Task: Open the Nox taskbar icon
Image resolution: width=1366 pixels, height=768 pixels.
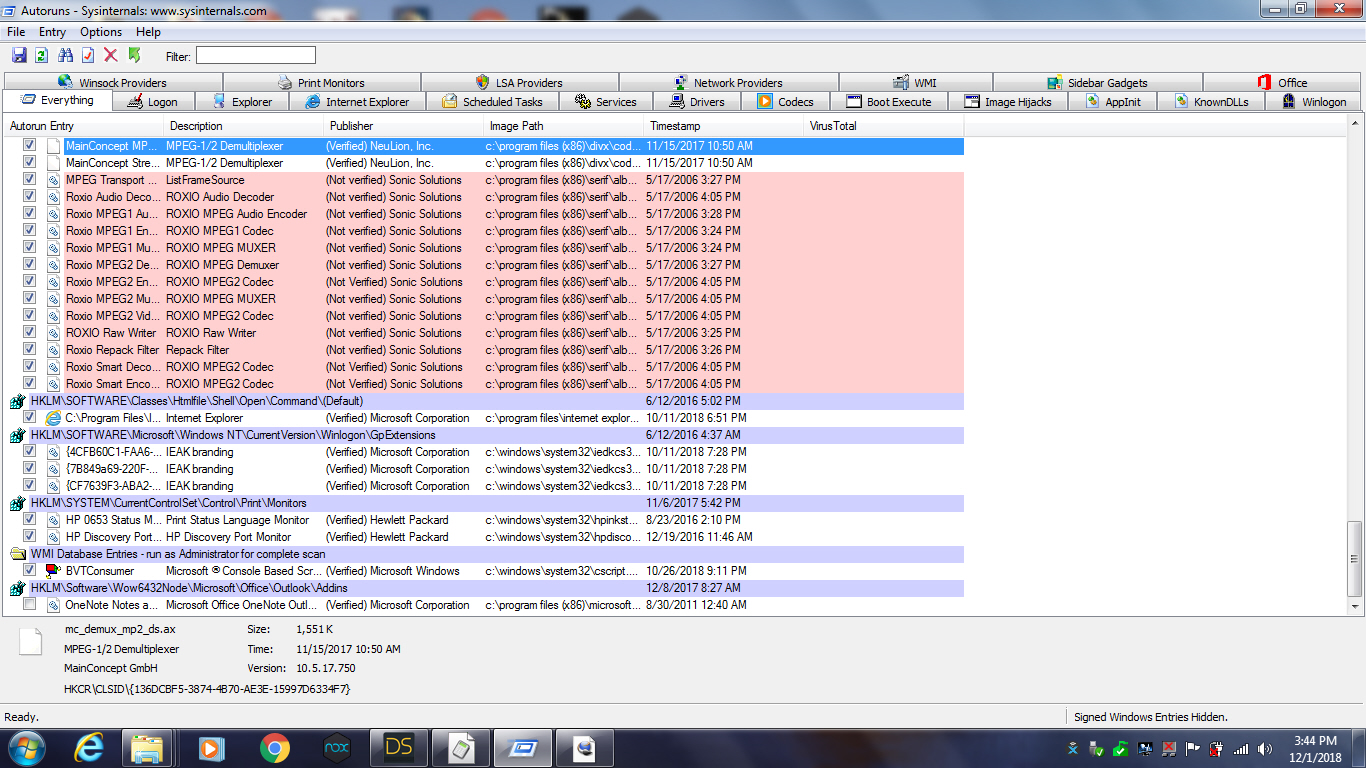Action: (336, 748)
